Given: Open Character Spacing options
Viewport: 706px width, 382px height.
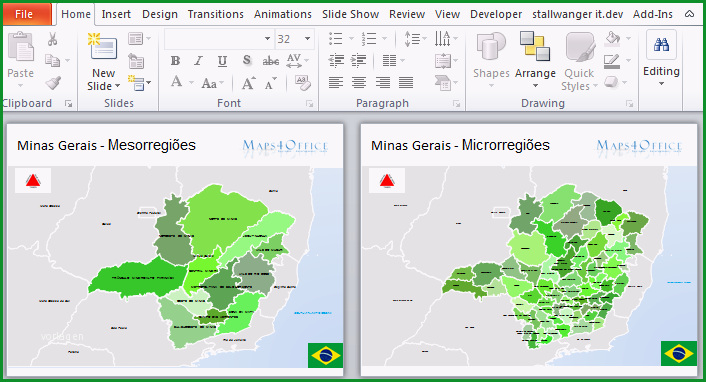Looking at the screenshot, I should [x=294, y=60].
